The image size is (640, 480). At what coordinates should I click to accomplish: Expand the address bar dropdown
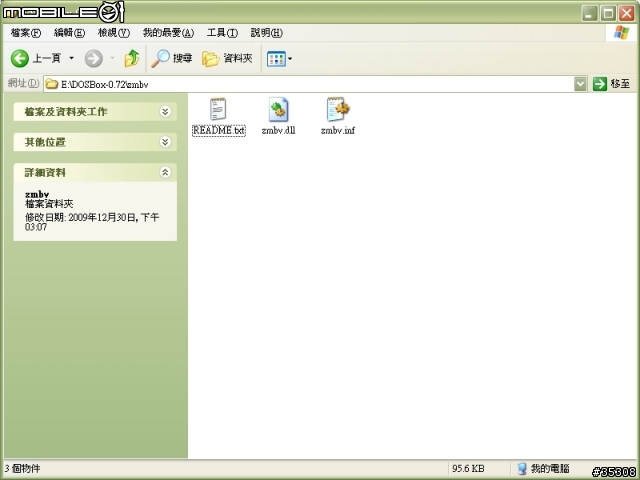pyautogui.click(x=580, y=84)
